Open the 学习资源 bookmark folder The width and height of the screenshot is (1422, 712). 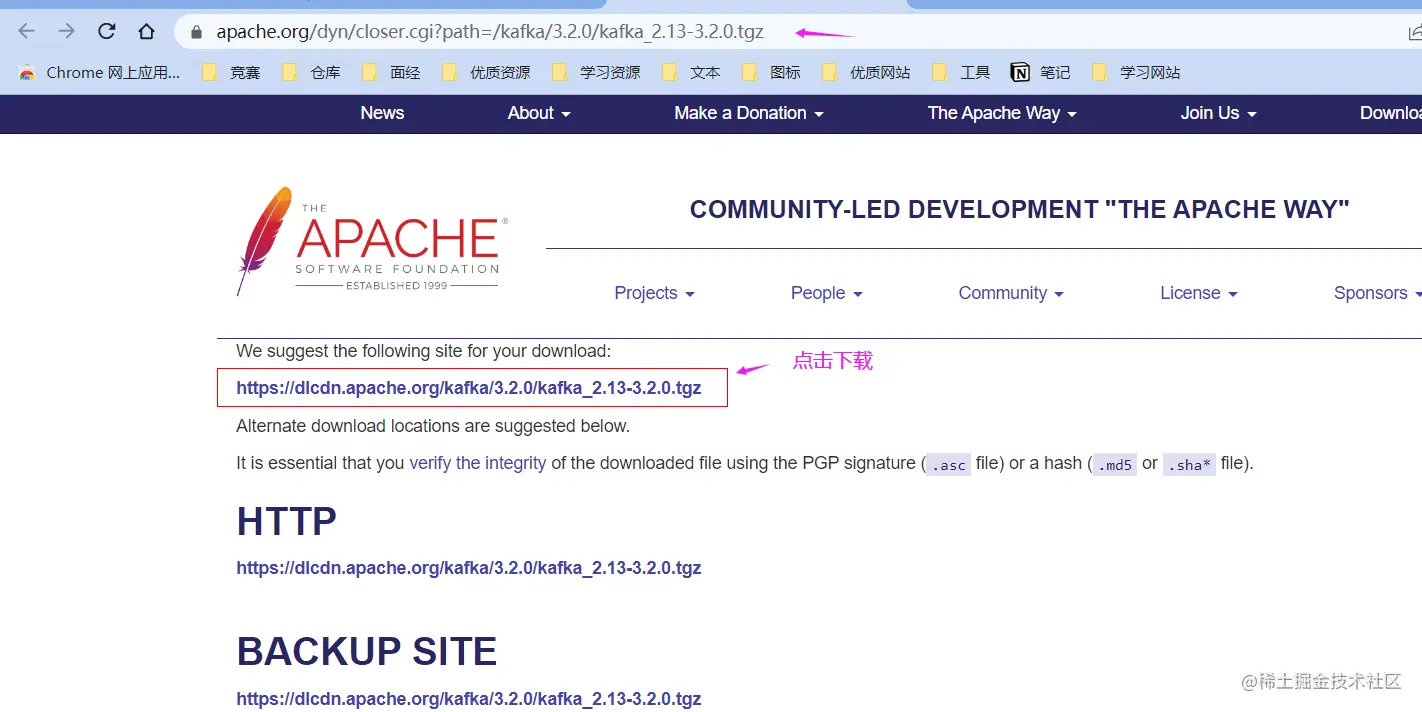[596, 72]
